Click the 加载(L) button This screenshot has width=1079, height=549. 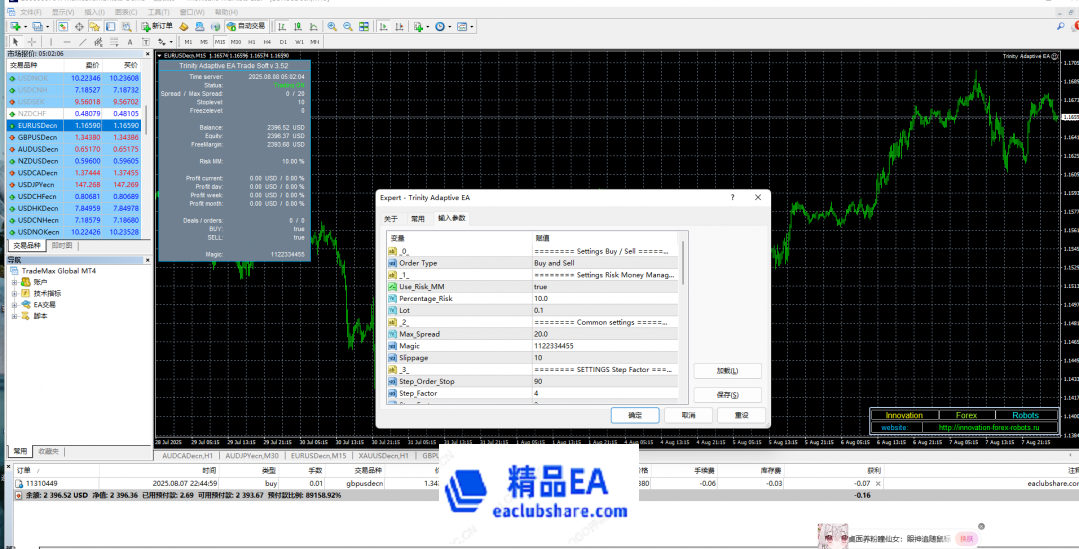(727, 371)
